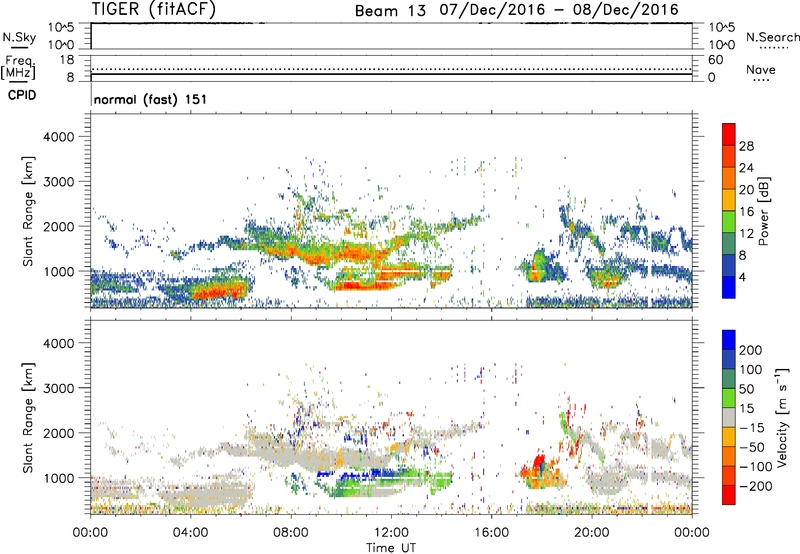Click the 08:00 time tick label
800x554 pixels.
(x=291, y=533)
